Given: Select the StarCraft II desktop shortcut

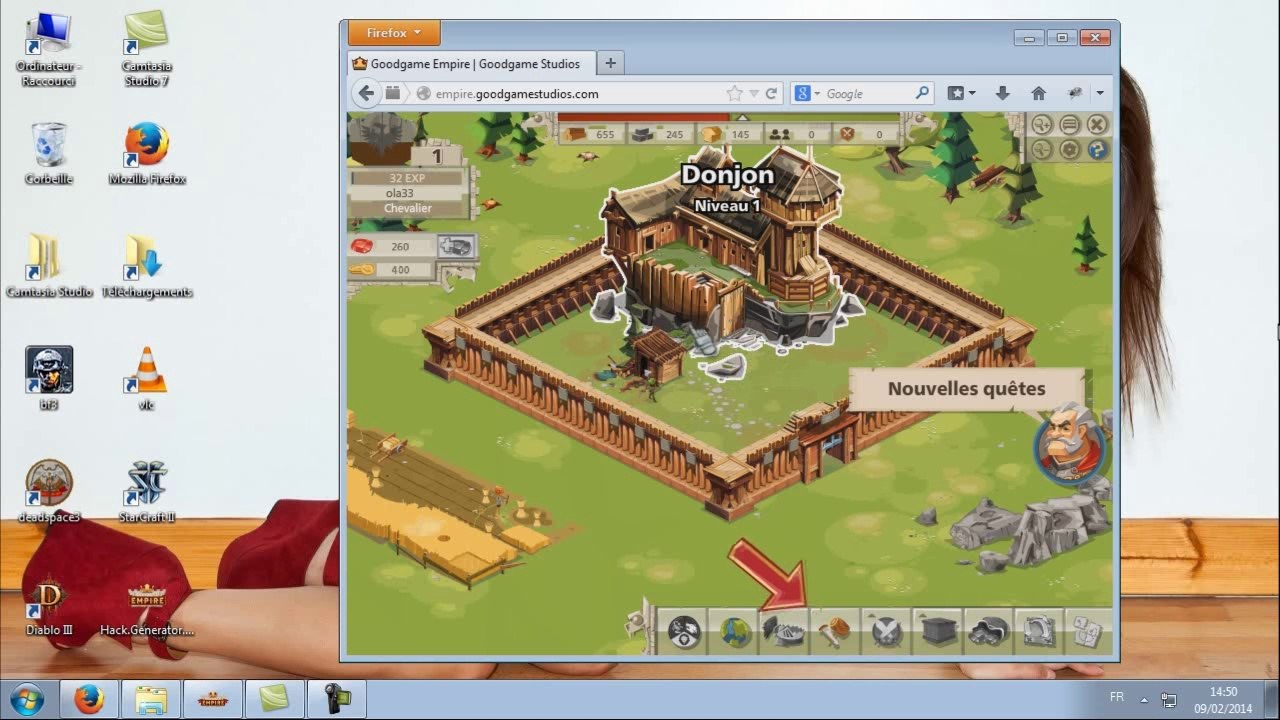Looking at the screenshot, I should pos(147,492).
